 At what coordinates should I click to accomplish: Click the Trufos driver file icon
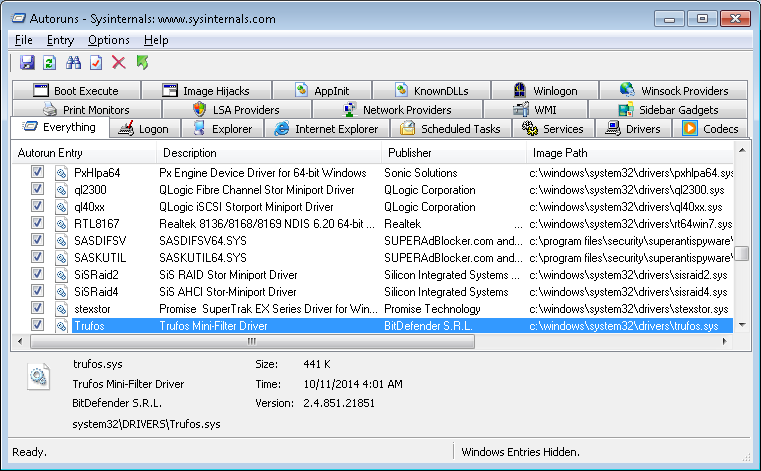pos(61,326)
